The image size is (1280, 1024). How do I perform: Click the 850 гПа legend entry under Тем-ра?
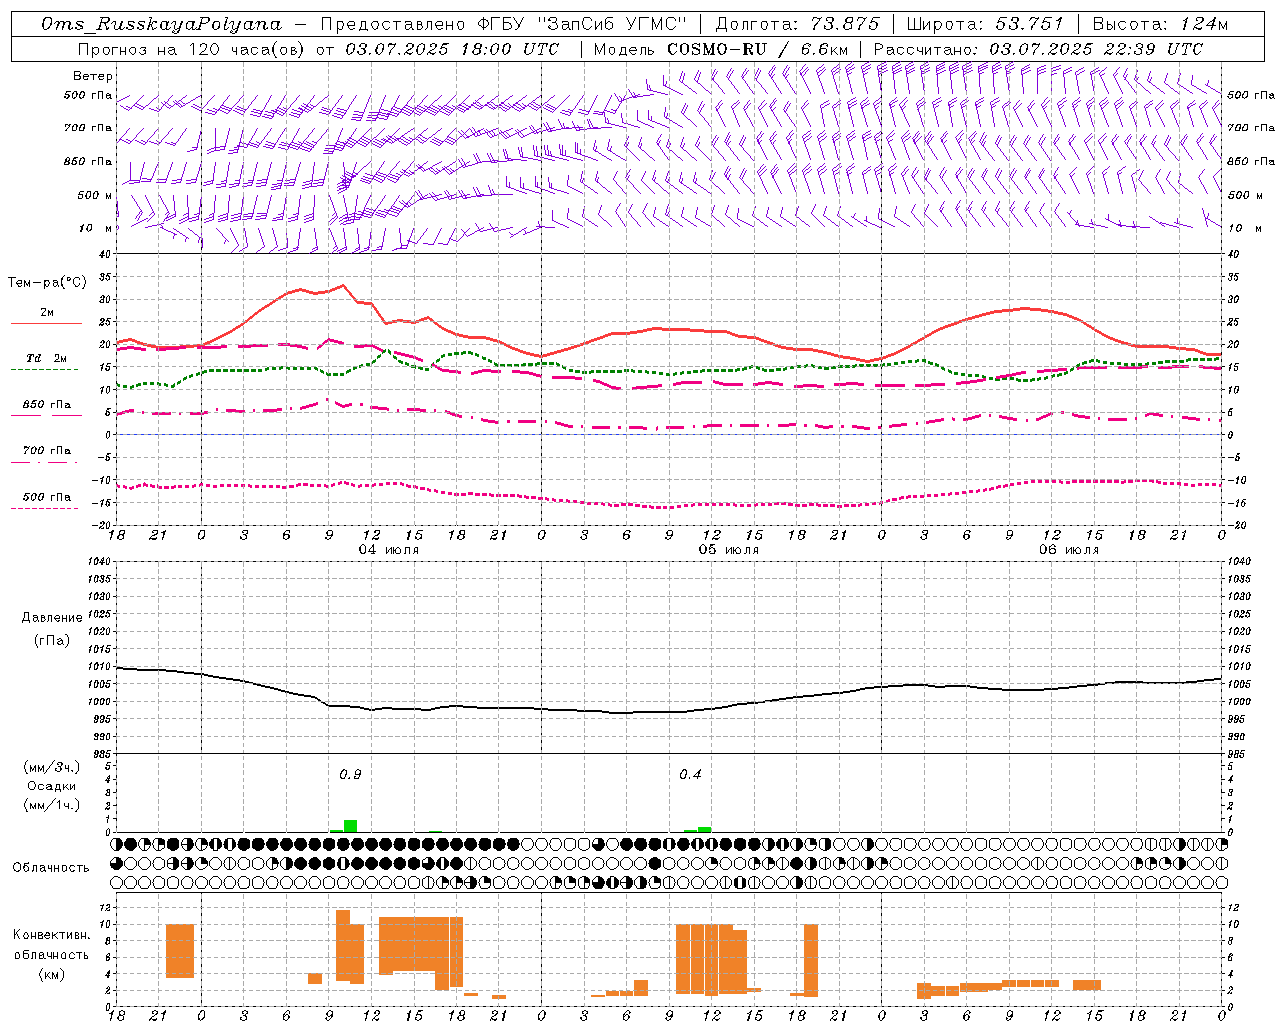point(46,405)
